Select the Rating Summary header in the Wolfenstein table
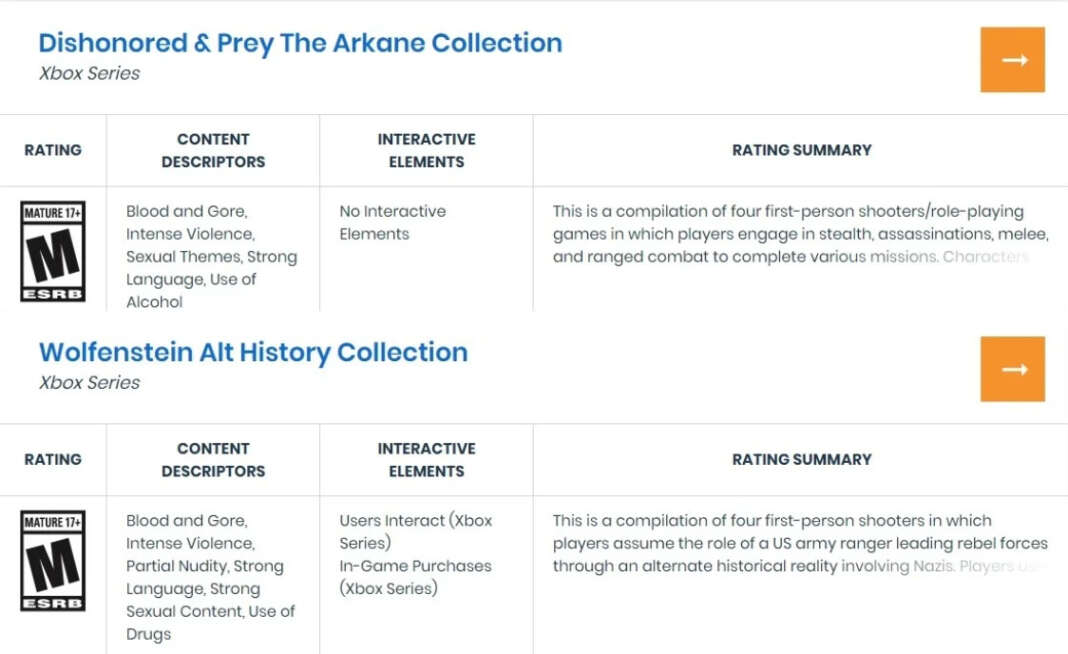1068x654 pixels. (801, 459)
